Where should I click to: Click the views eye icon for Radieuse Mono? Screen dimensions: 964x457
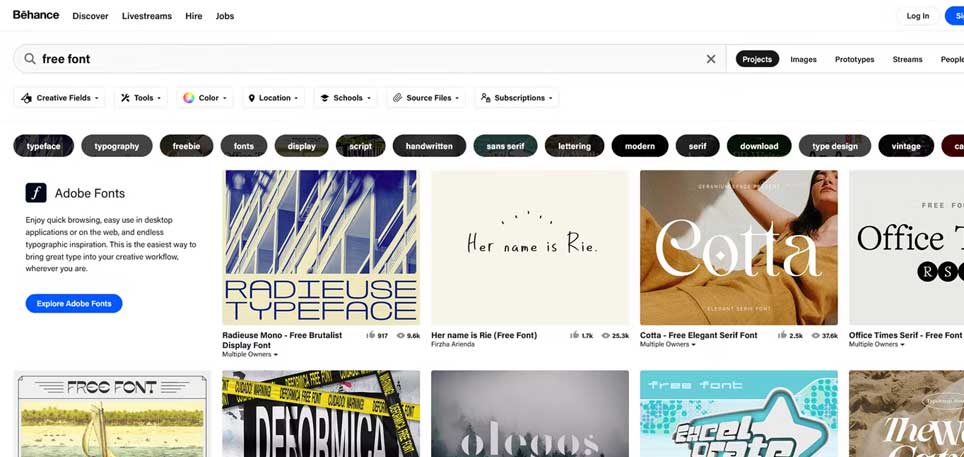[400, 336]
